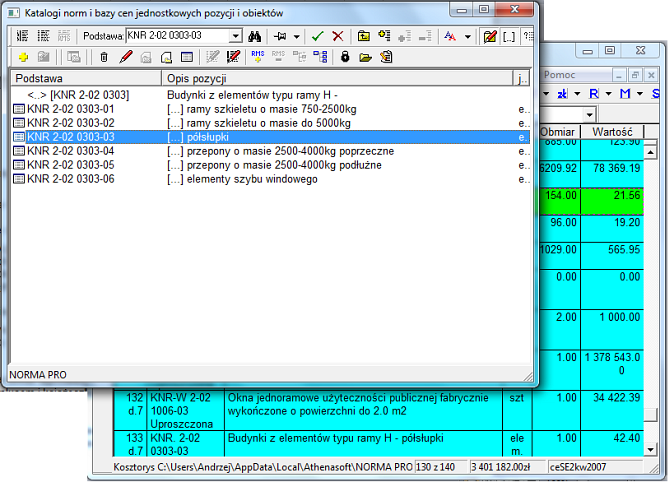Click the padlock icon in the toolbar
This screenshot has width=670, height=482.
coord(345,58)
